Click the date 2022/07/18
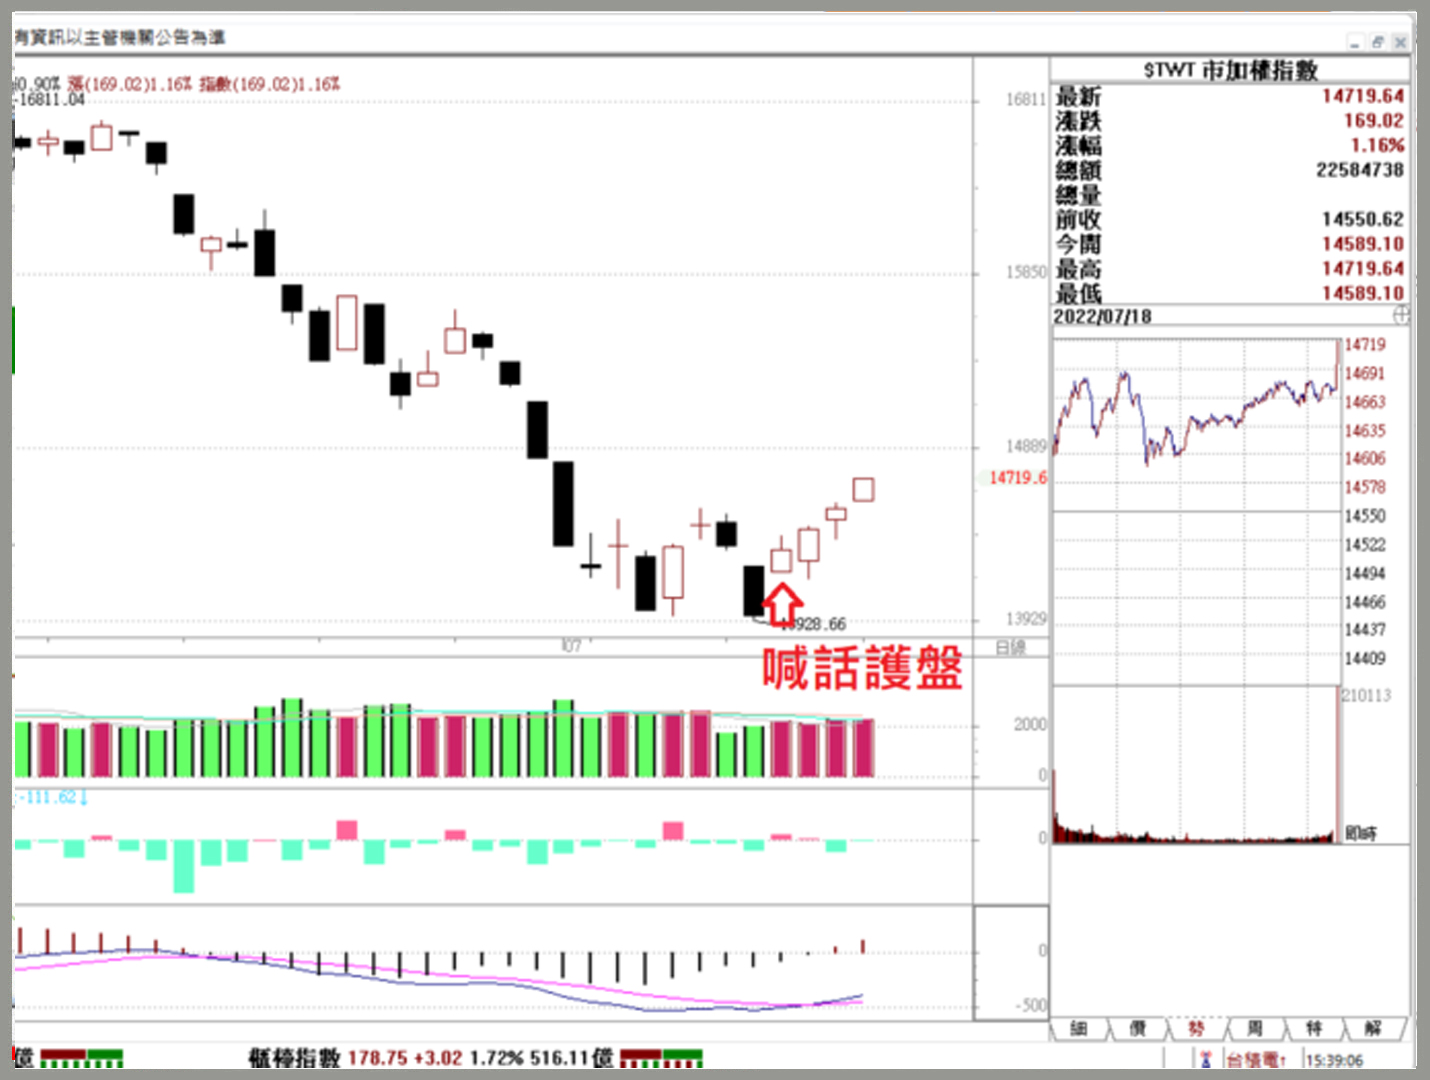 point(1102,316)
